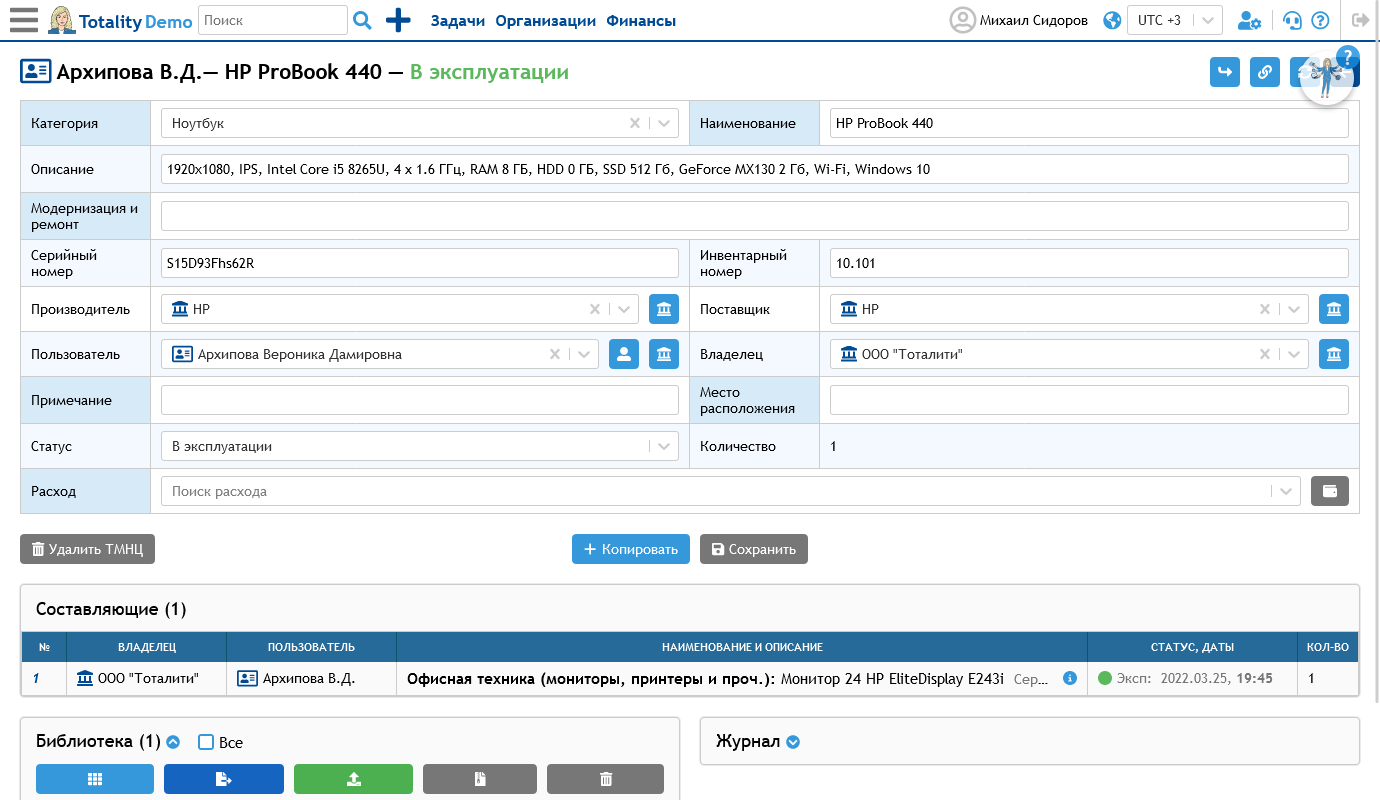Screen dimensions: 1380x800
Task: Open Статус В эксплуатации dropdown
Action: point(420,446)
